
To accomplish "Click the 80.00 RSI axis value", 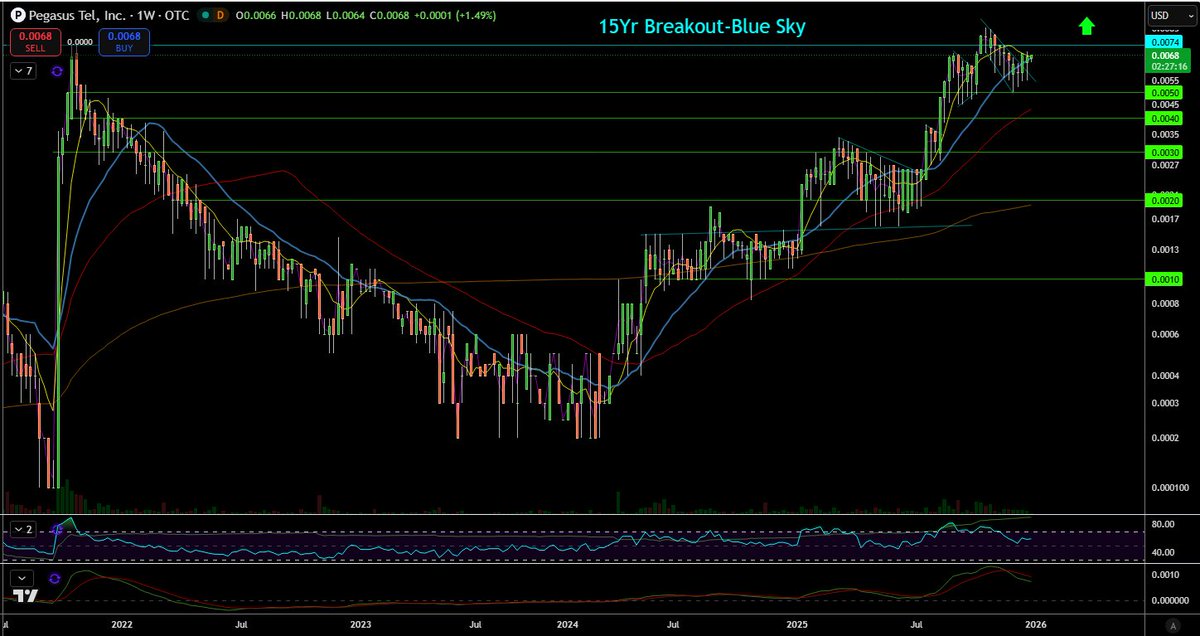I will coord(1162,523).
